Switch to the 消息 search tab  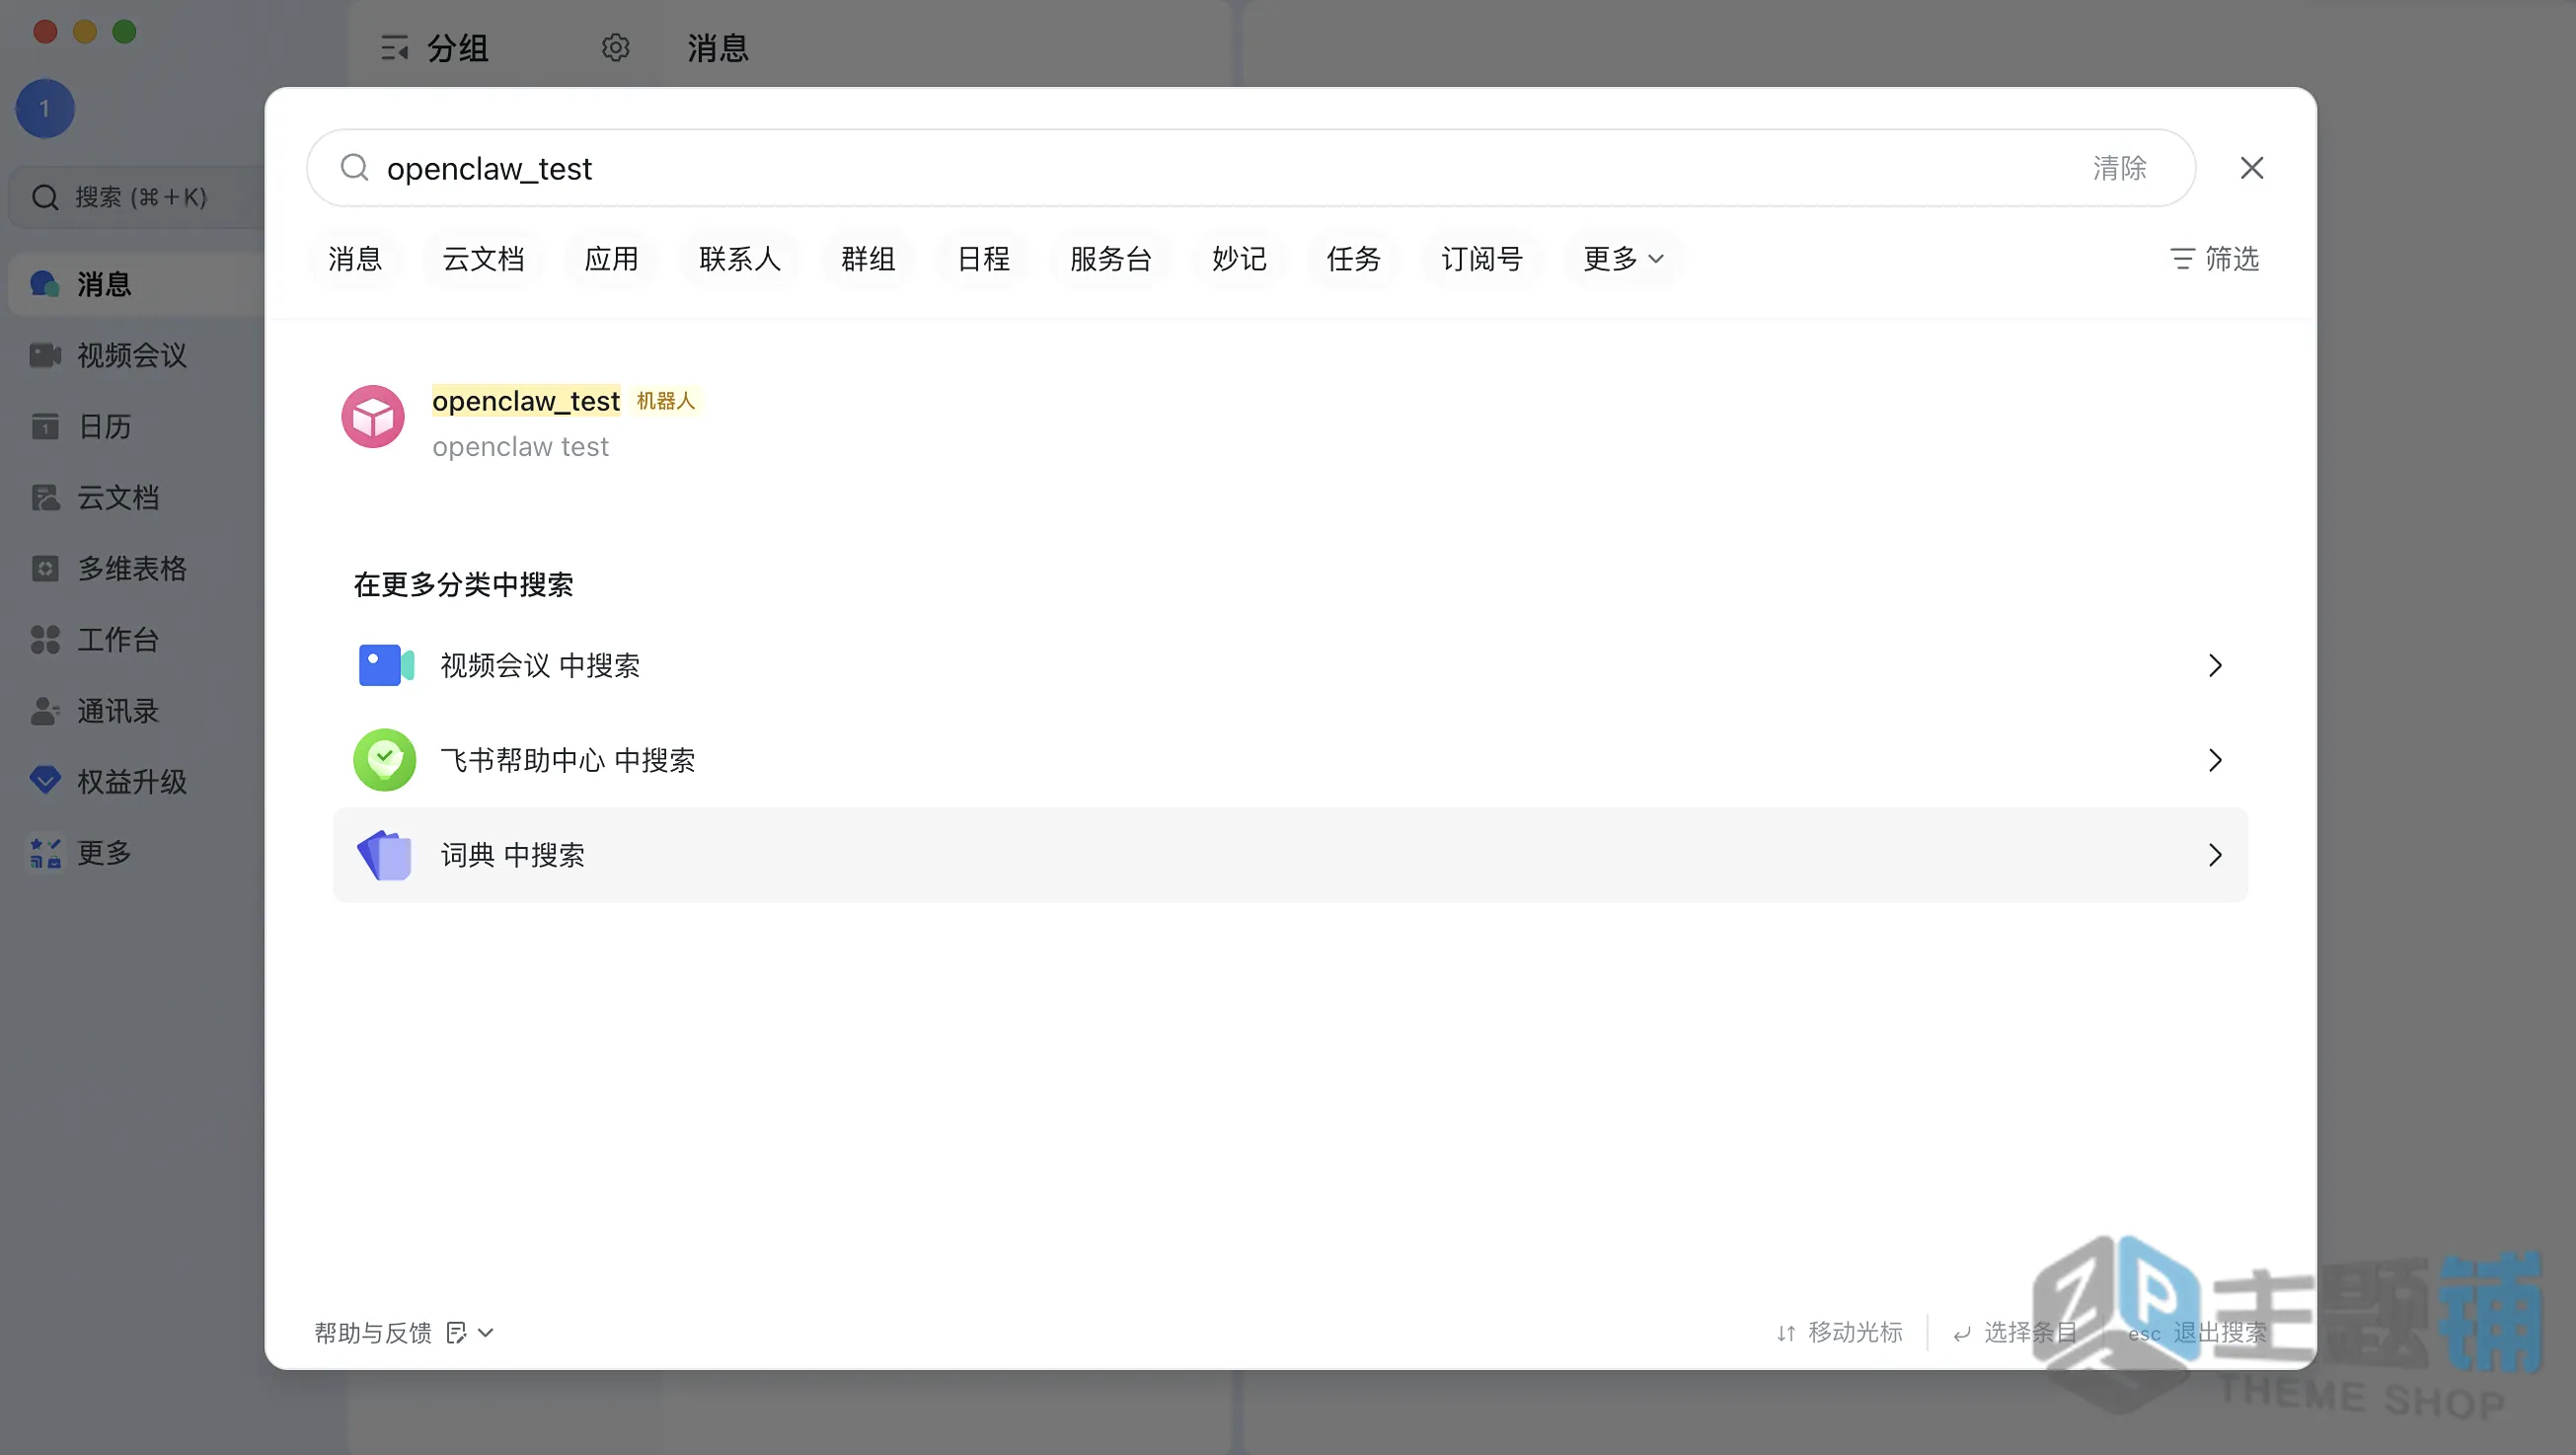[355, 259]
